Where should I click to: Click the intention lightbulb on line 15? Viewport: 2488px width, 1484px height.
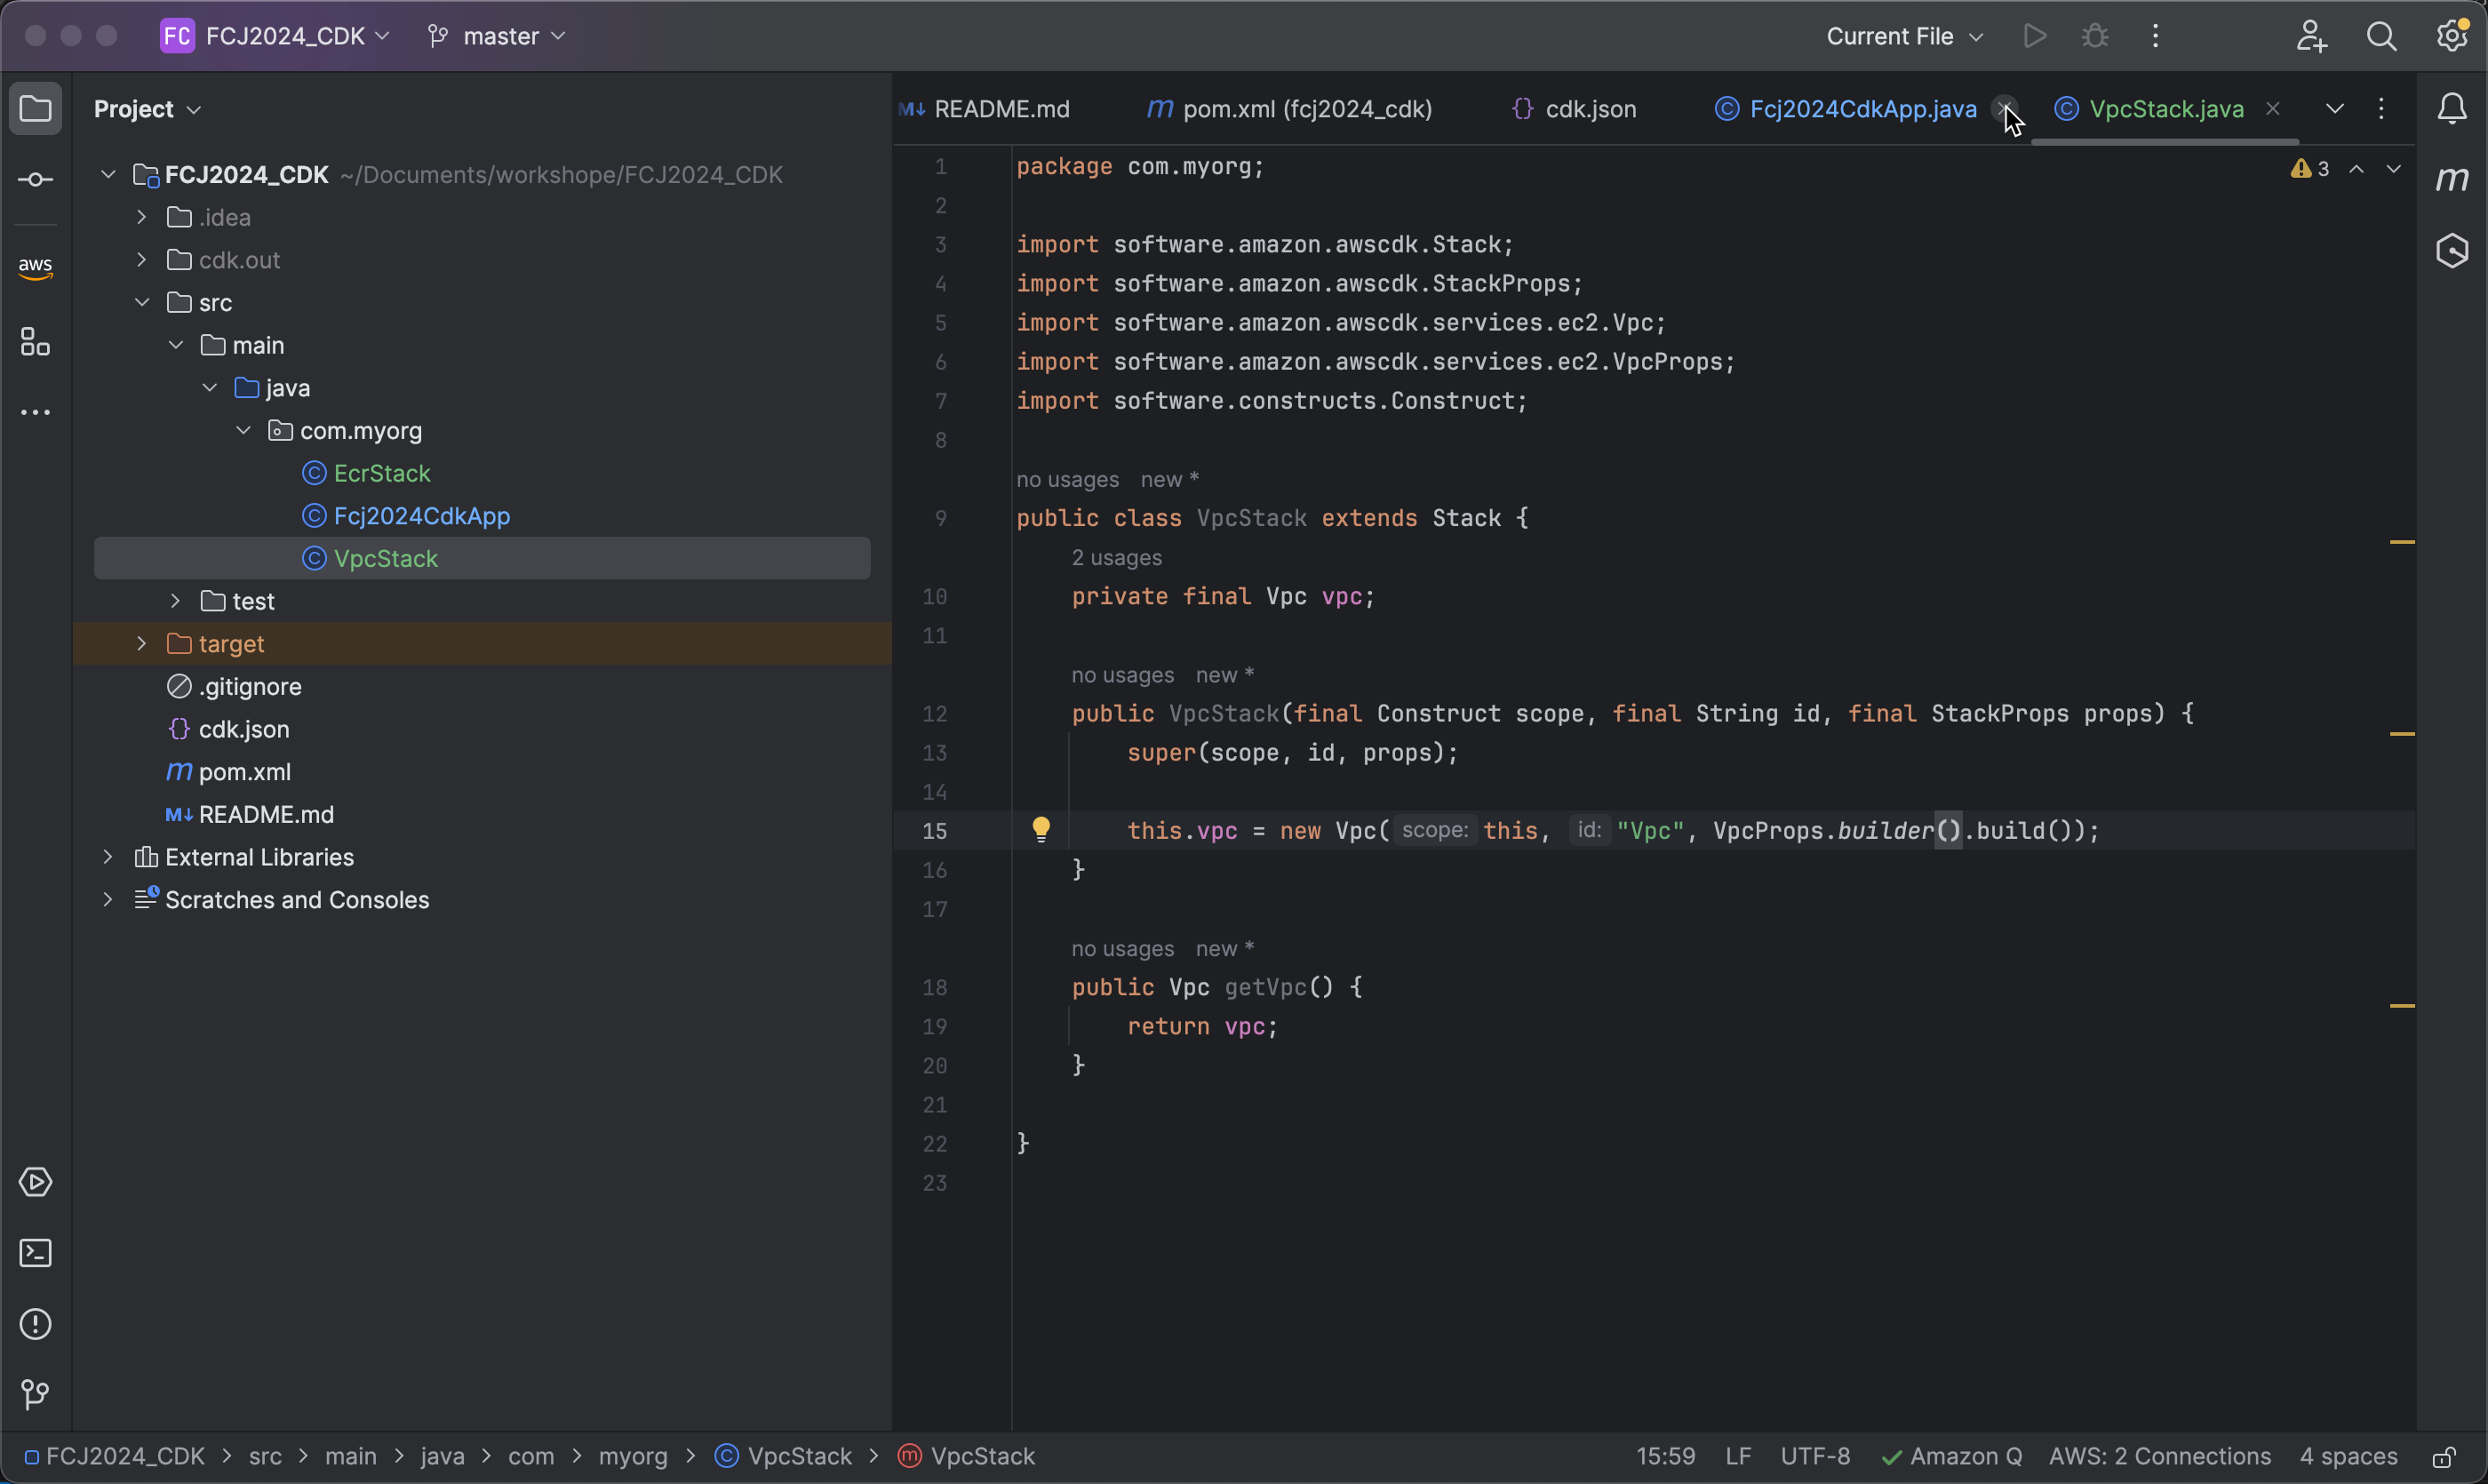(x=1041, y=830)
